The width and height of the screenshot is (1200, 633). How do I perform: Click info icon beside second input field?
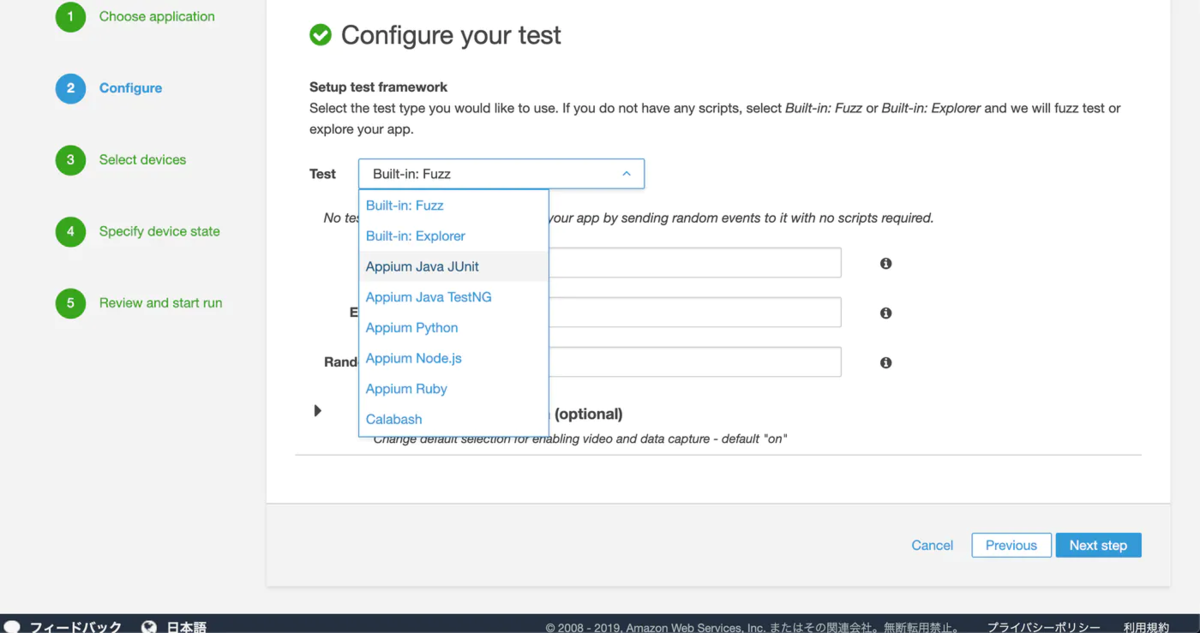click(x=886, y=313)
